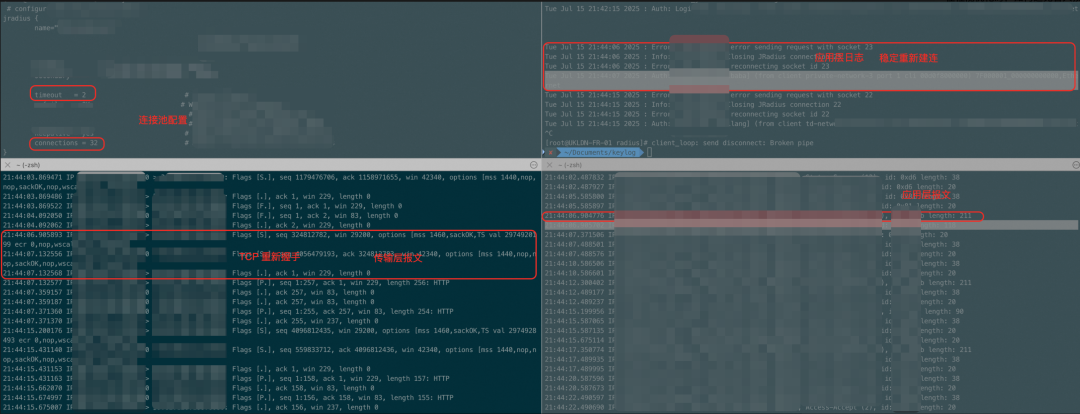Viewport: 1080px width, 414px height.
Task: Click 'error sending request with socket 22' log line
Action: (709, 95)
